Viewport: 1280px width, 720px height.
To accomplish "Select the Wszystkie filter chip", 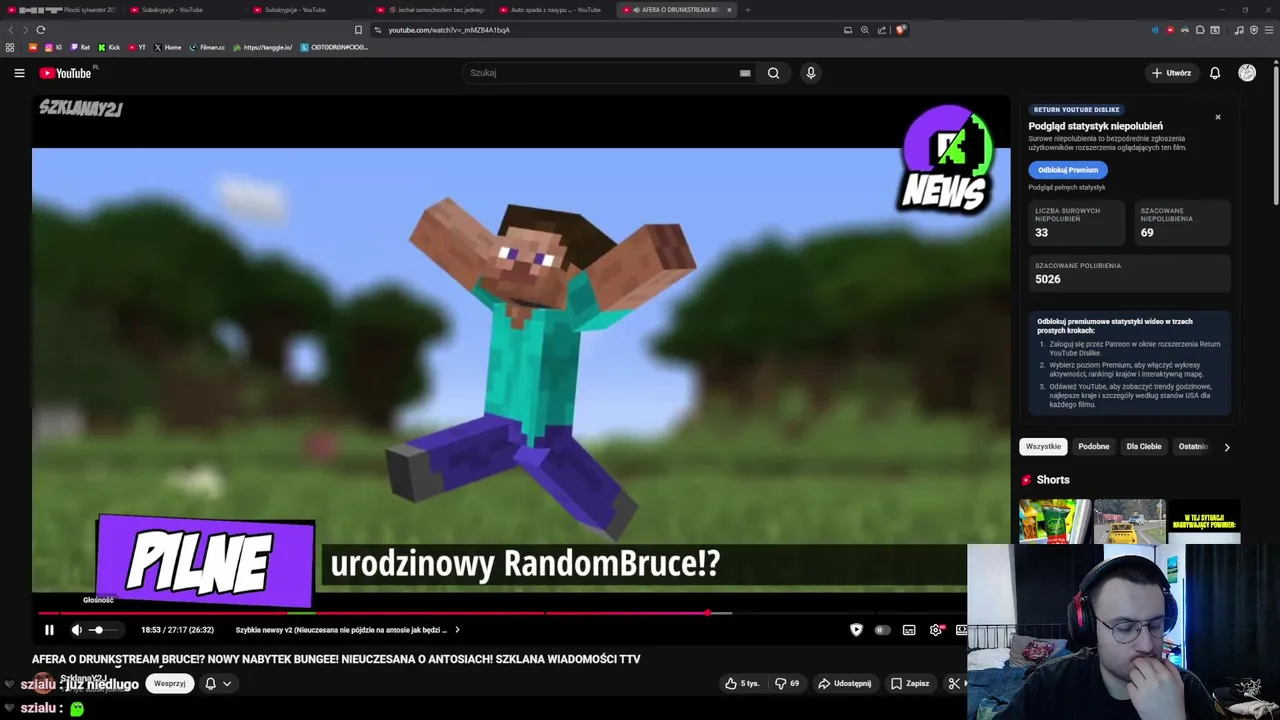I will tap(1043, 447).
